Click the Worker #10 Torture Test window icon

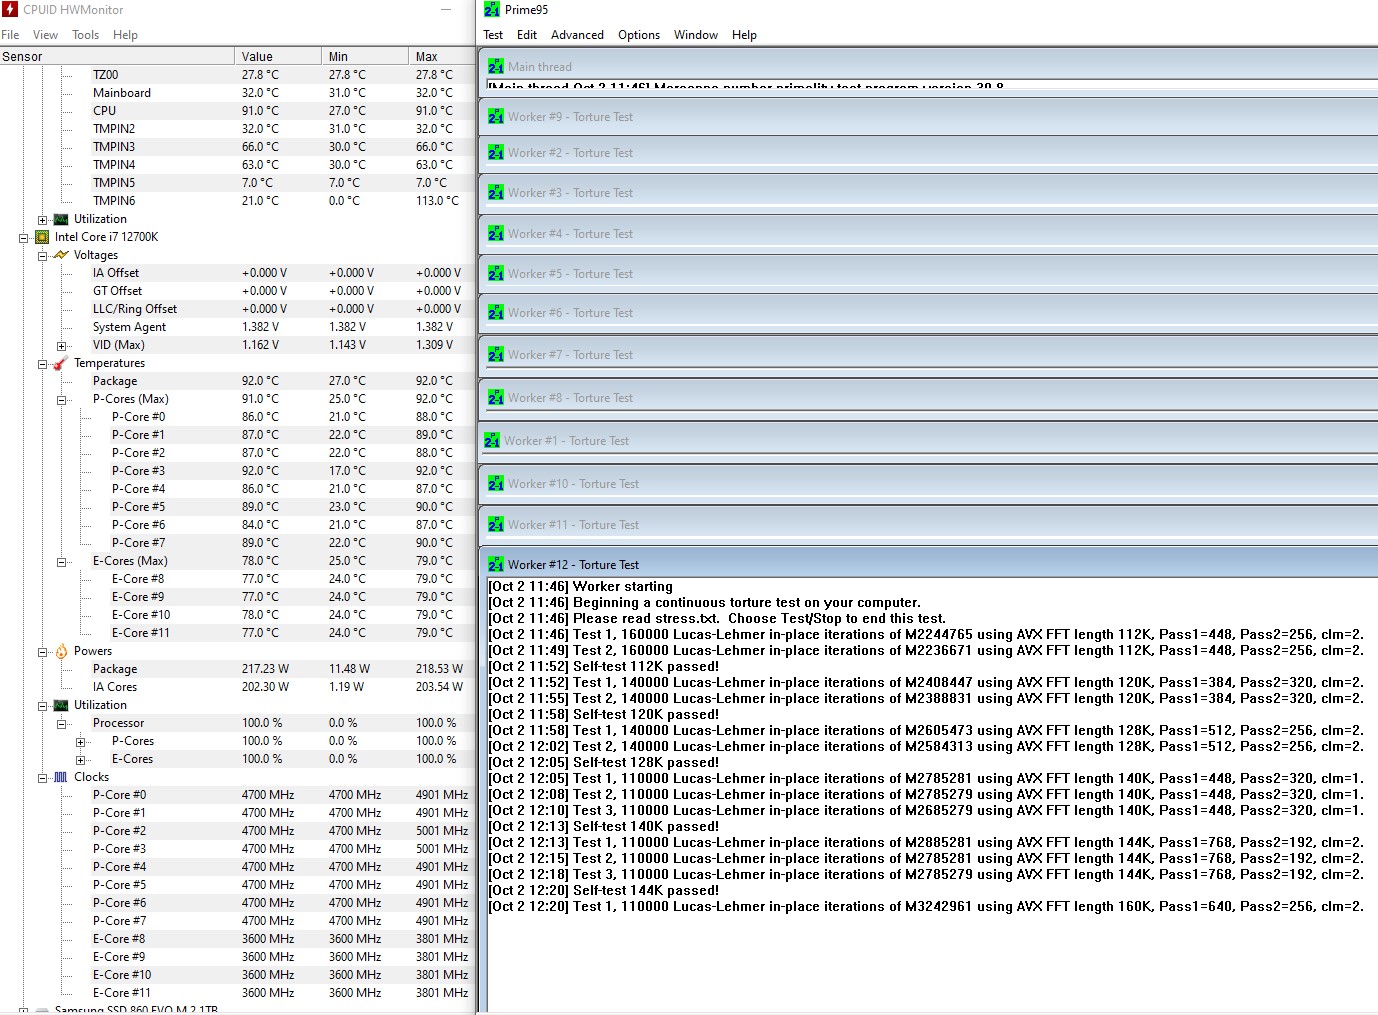[496, 484]
